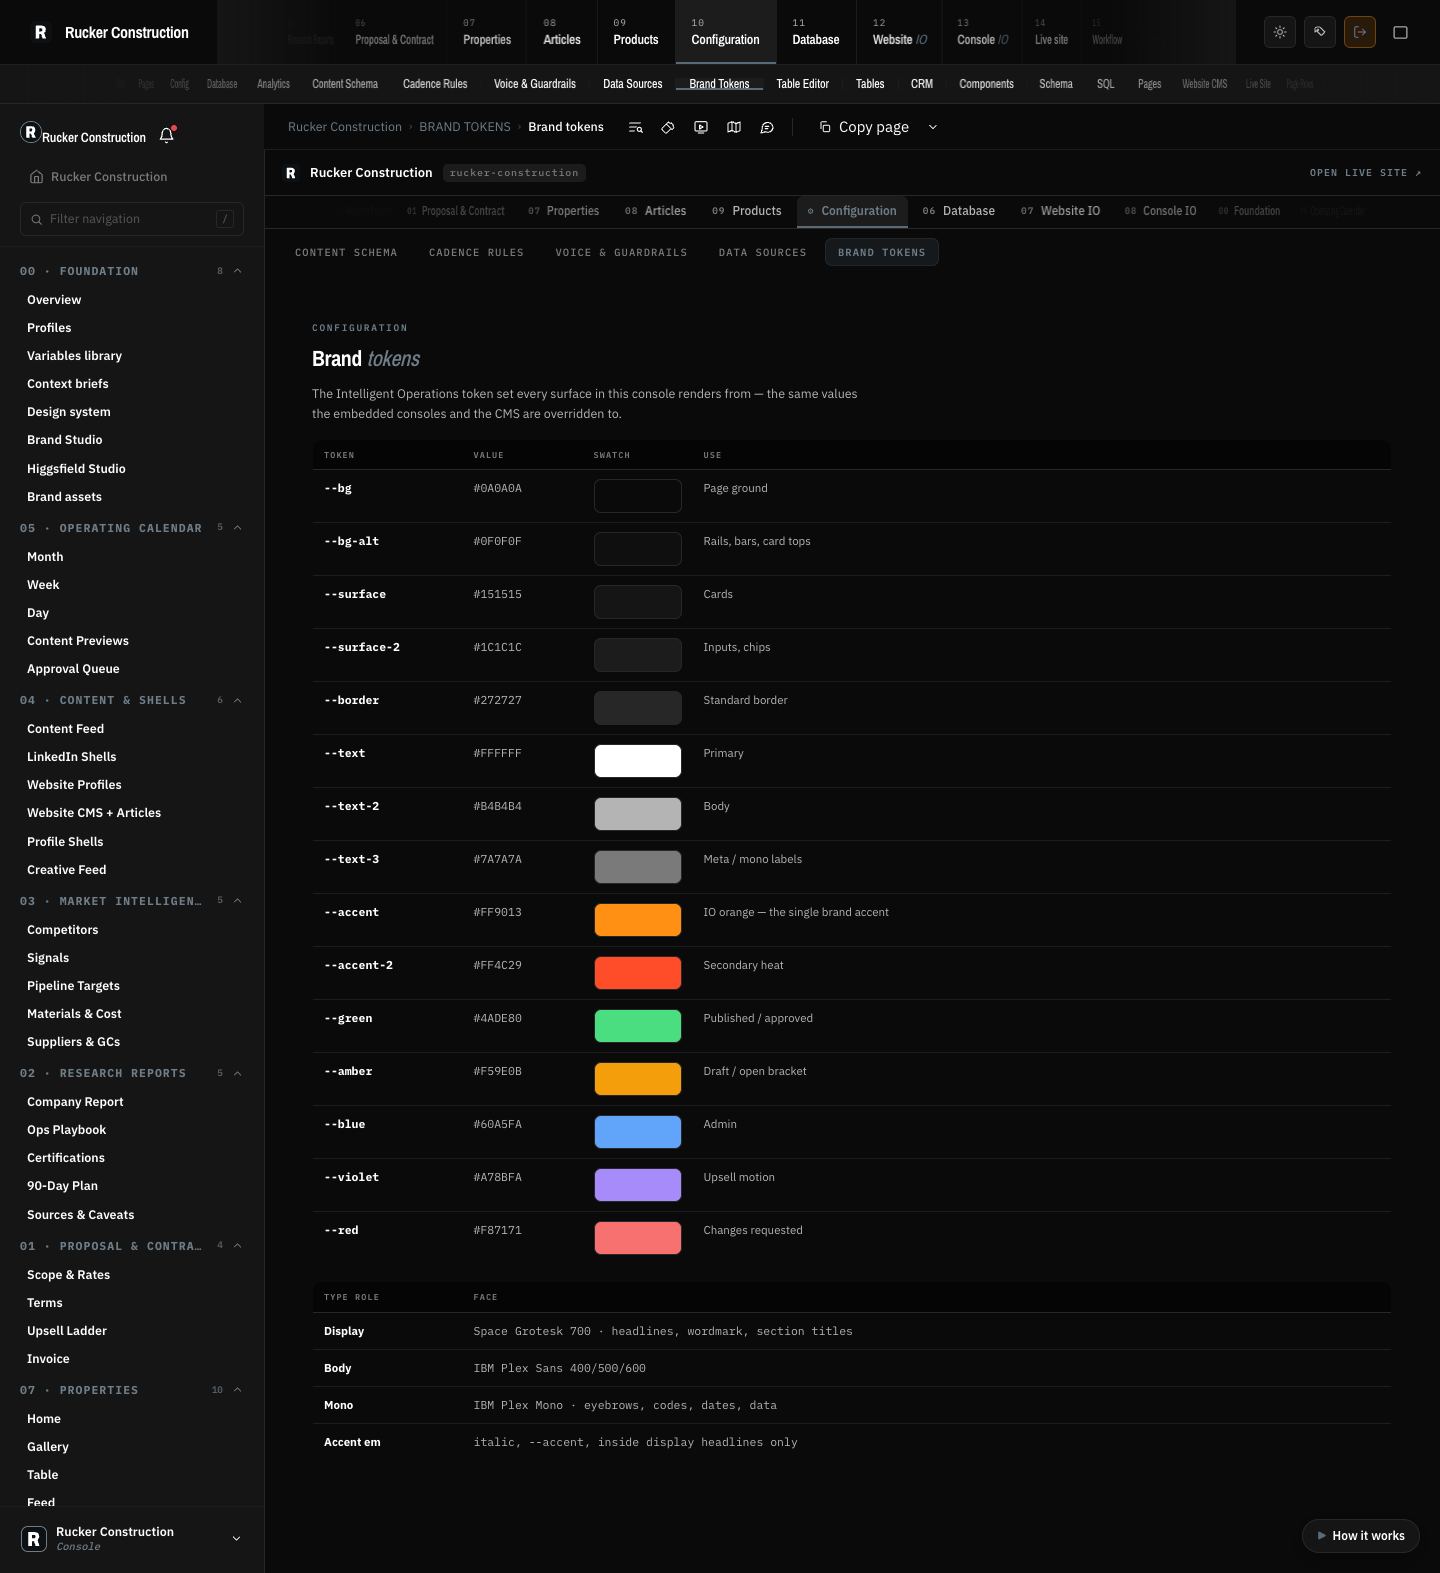This screenshot has height=1573, width=1440.
Task: Click the square panel icon at top right
Action: [1400, 32]
